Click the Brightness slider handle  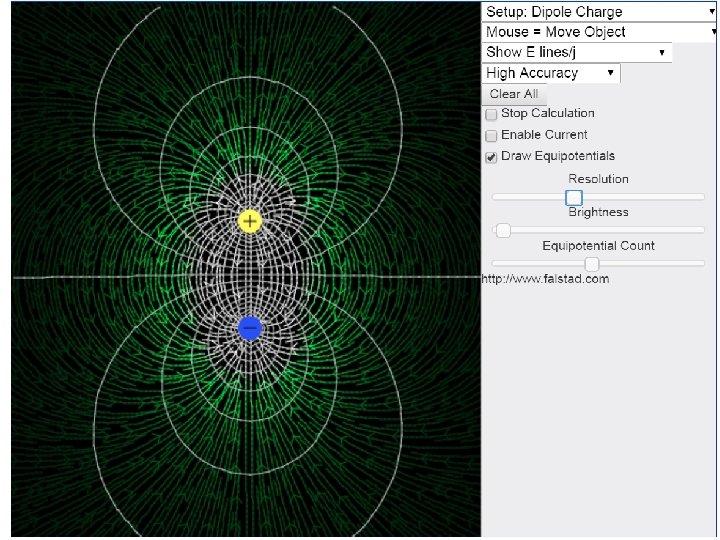pyautogui.click(x=503, y=231)
